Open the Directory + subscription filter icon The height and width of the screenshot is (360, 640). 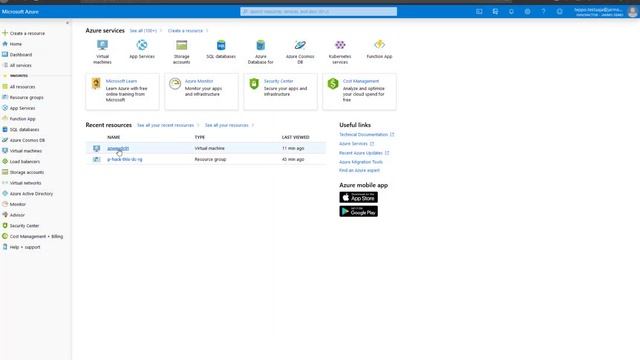[495, 12]
